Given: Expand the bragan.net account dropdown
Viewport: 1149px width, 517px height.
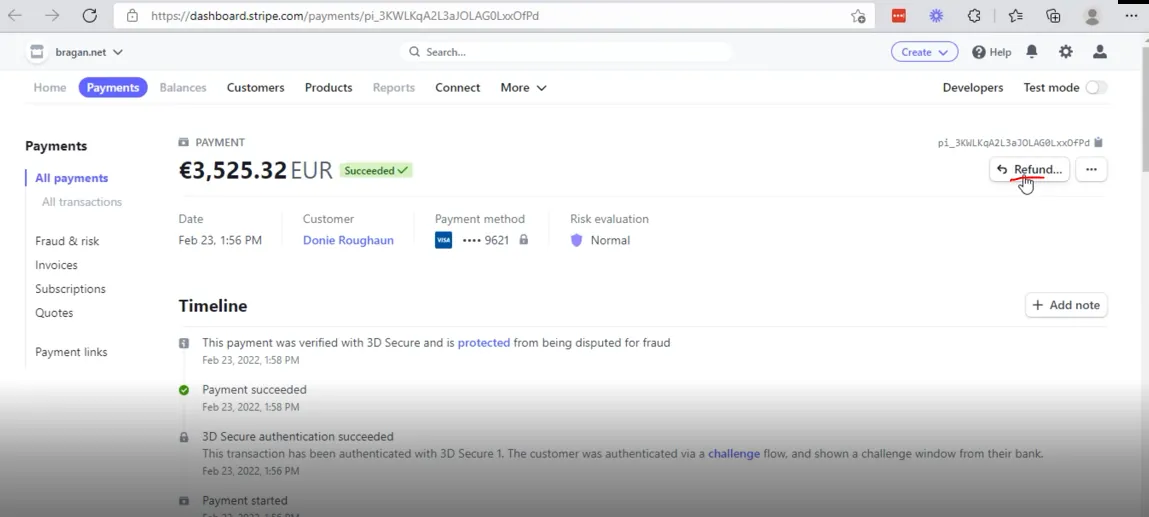Looking at the screenshot, I should 89,52.
